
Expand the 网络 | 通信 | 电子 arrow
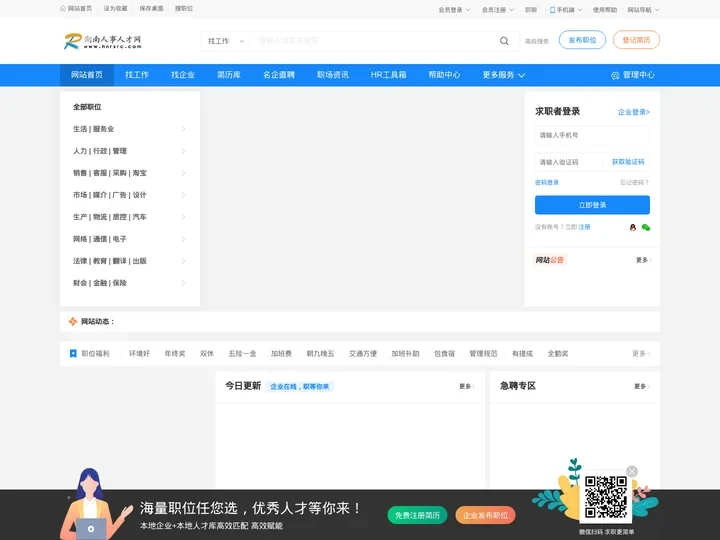click(183, 239)
